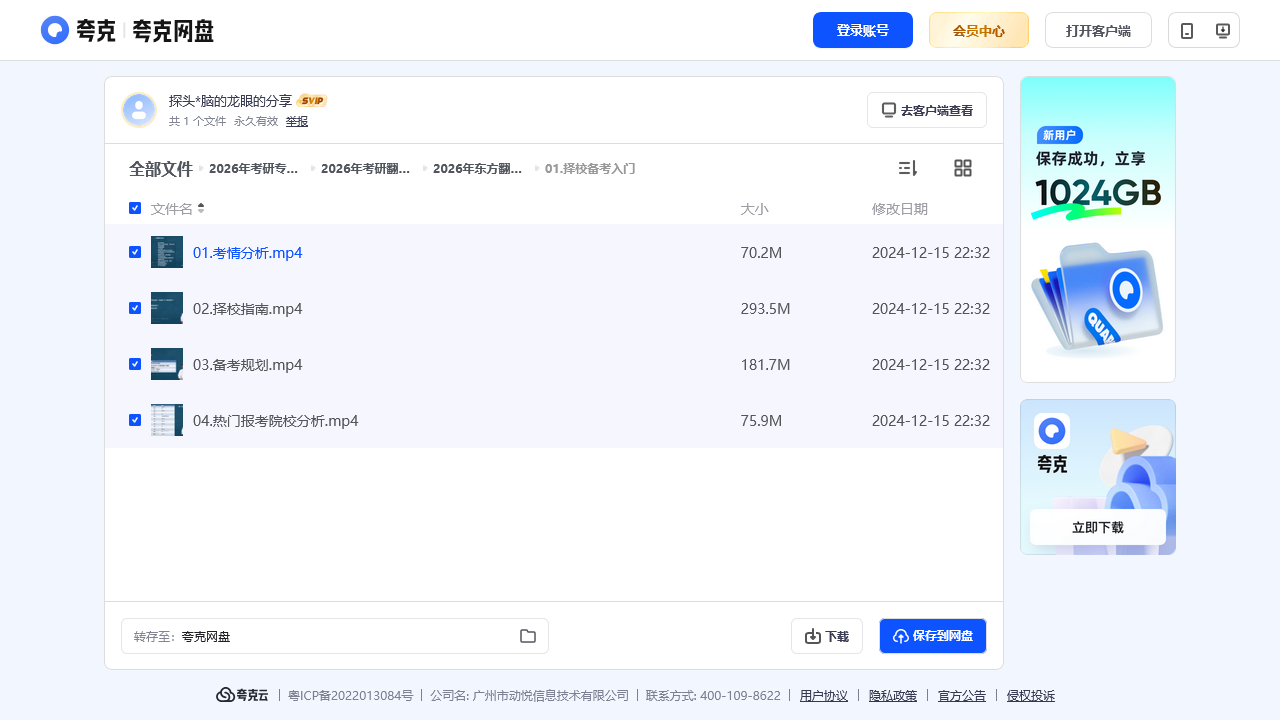
Task: Open the 官方公告 link
Action: tap(962, 696)
